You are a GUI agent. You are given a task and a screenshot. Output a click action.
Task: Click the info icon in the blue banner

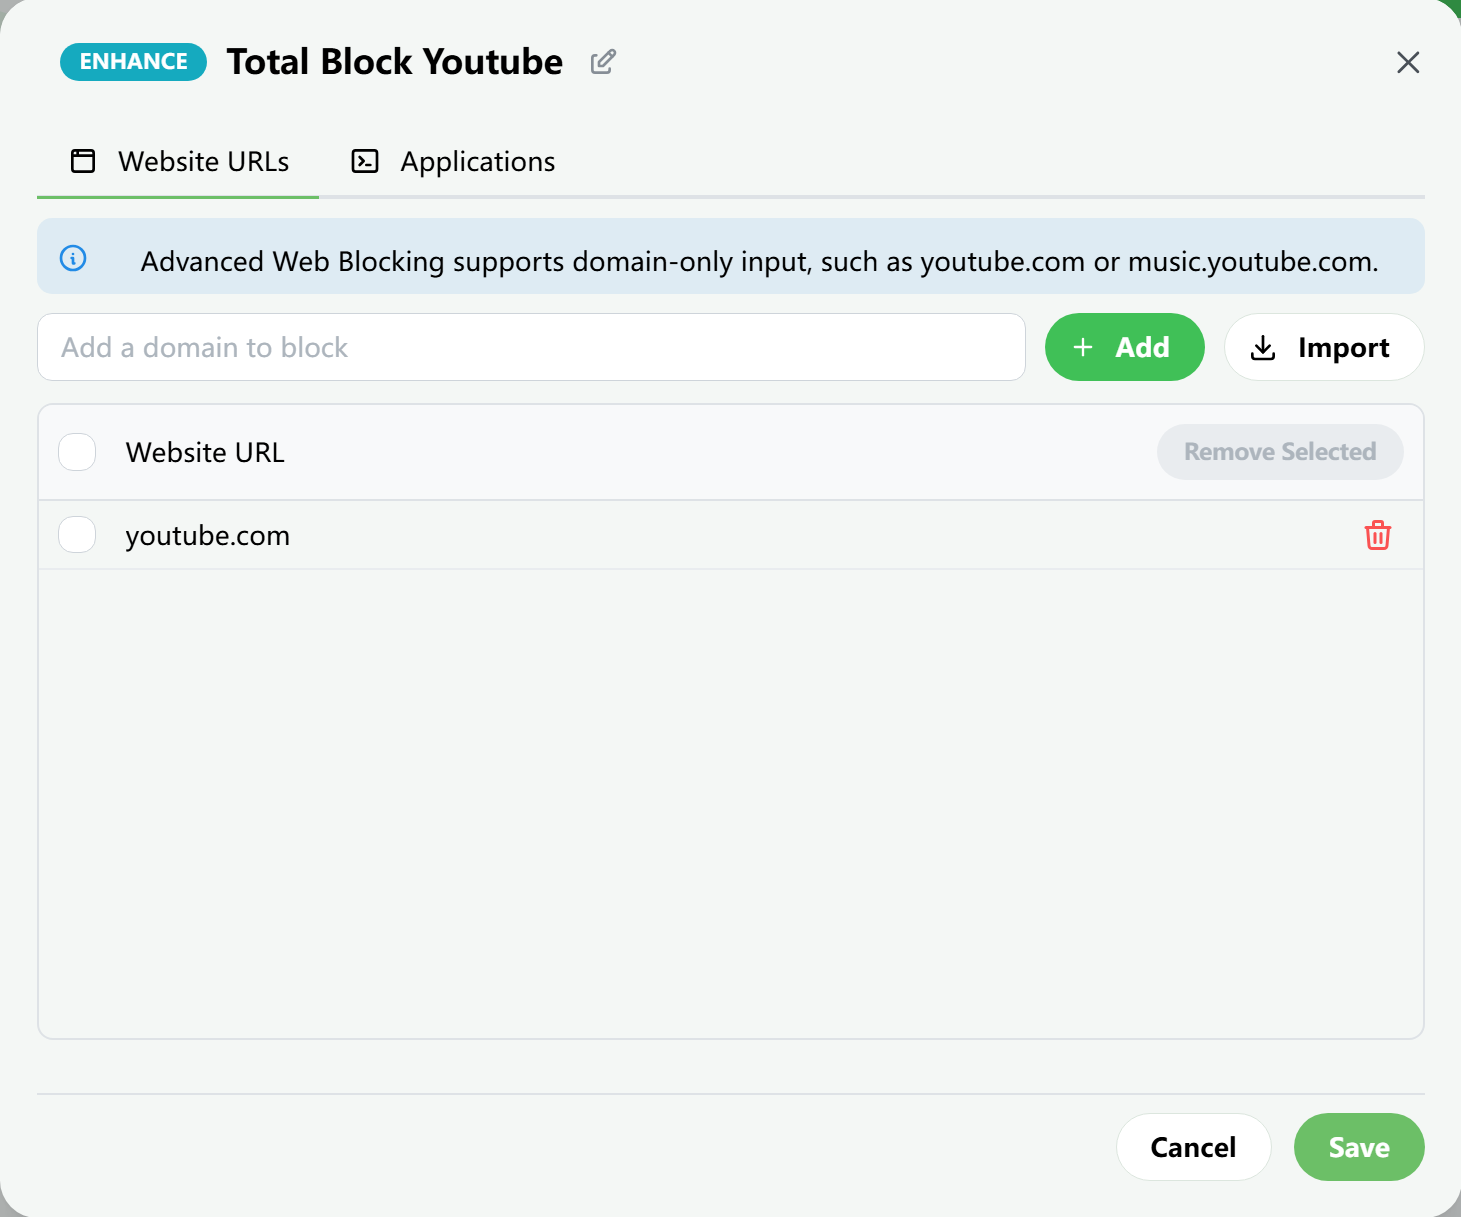click(x=73, y=258)
